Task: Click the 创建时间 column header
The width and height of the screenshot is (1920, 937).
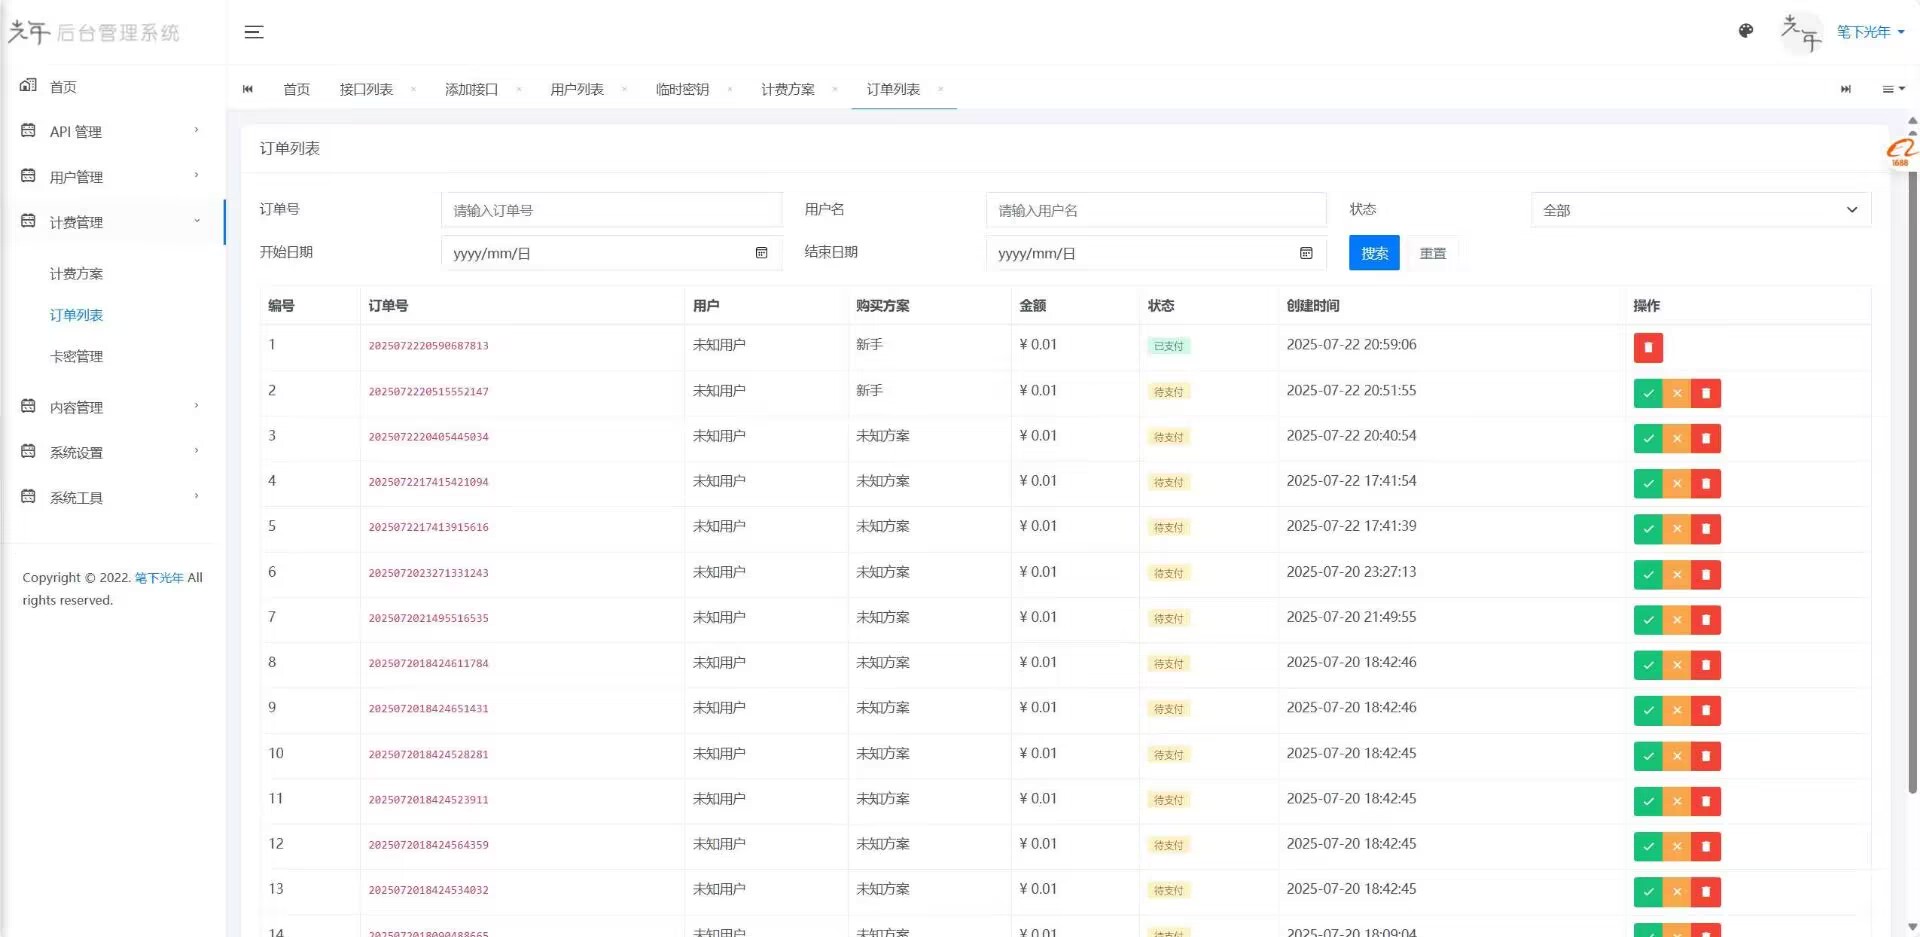Action: pyautogui.click(x=1312, y=305)
